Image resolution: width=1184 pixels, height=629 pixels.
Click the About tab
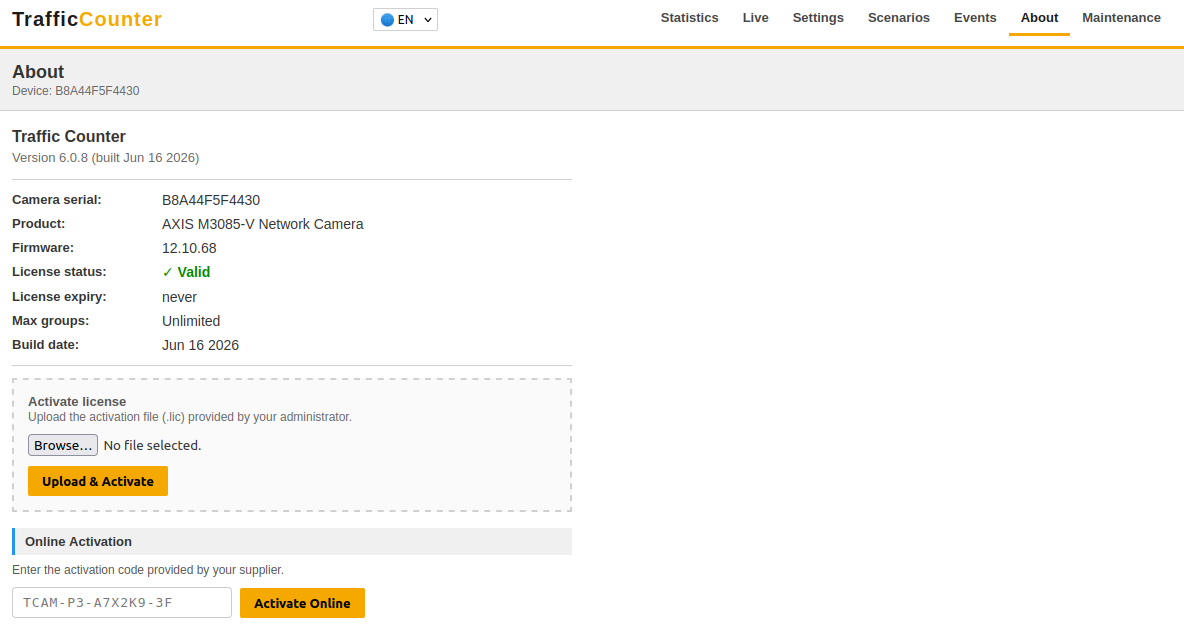(x=1039, y=18)
